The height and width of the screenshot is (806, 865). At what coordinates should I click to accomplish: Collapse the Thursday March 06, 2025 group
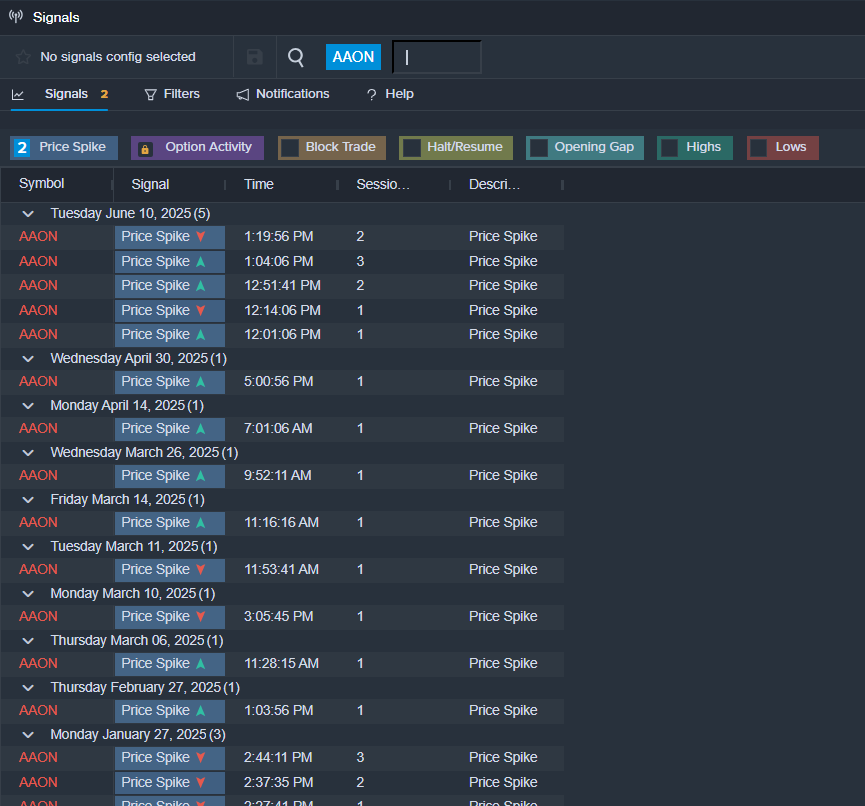[x=28, y=640]
